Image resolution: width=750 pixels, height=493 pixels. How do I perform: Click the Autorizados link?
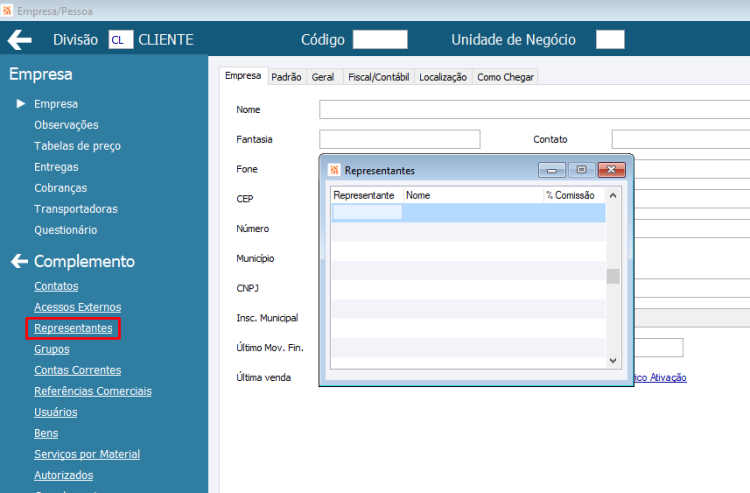[x=64, y=475]
